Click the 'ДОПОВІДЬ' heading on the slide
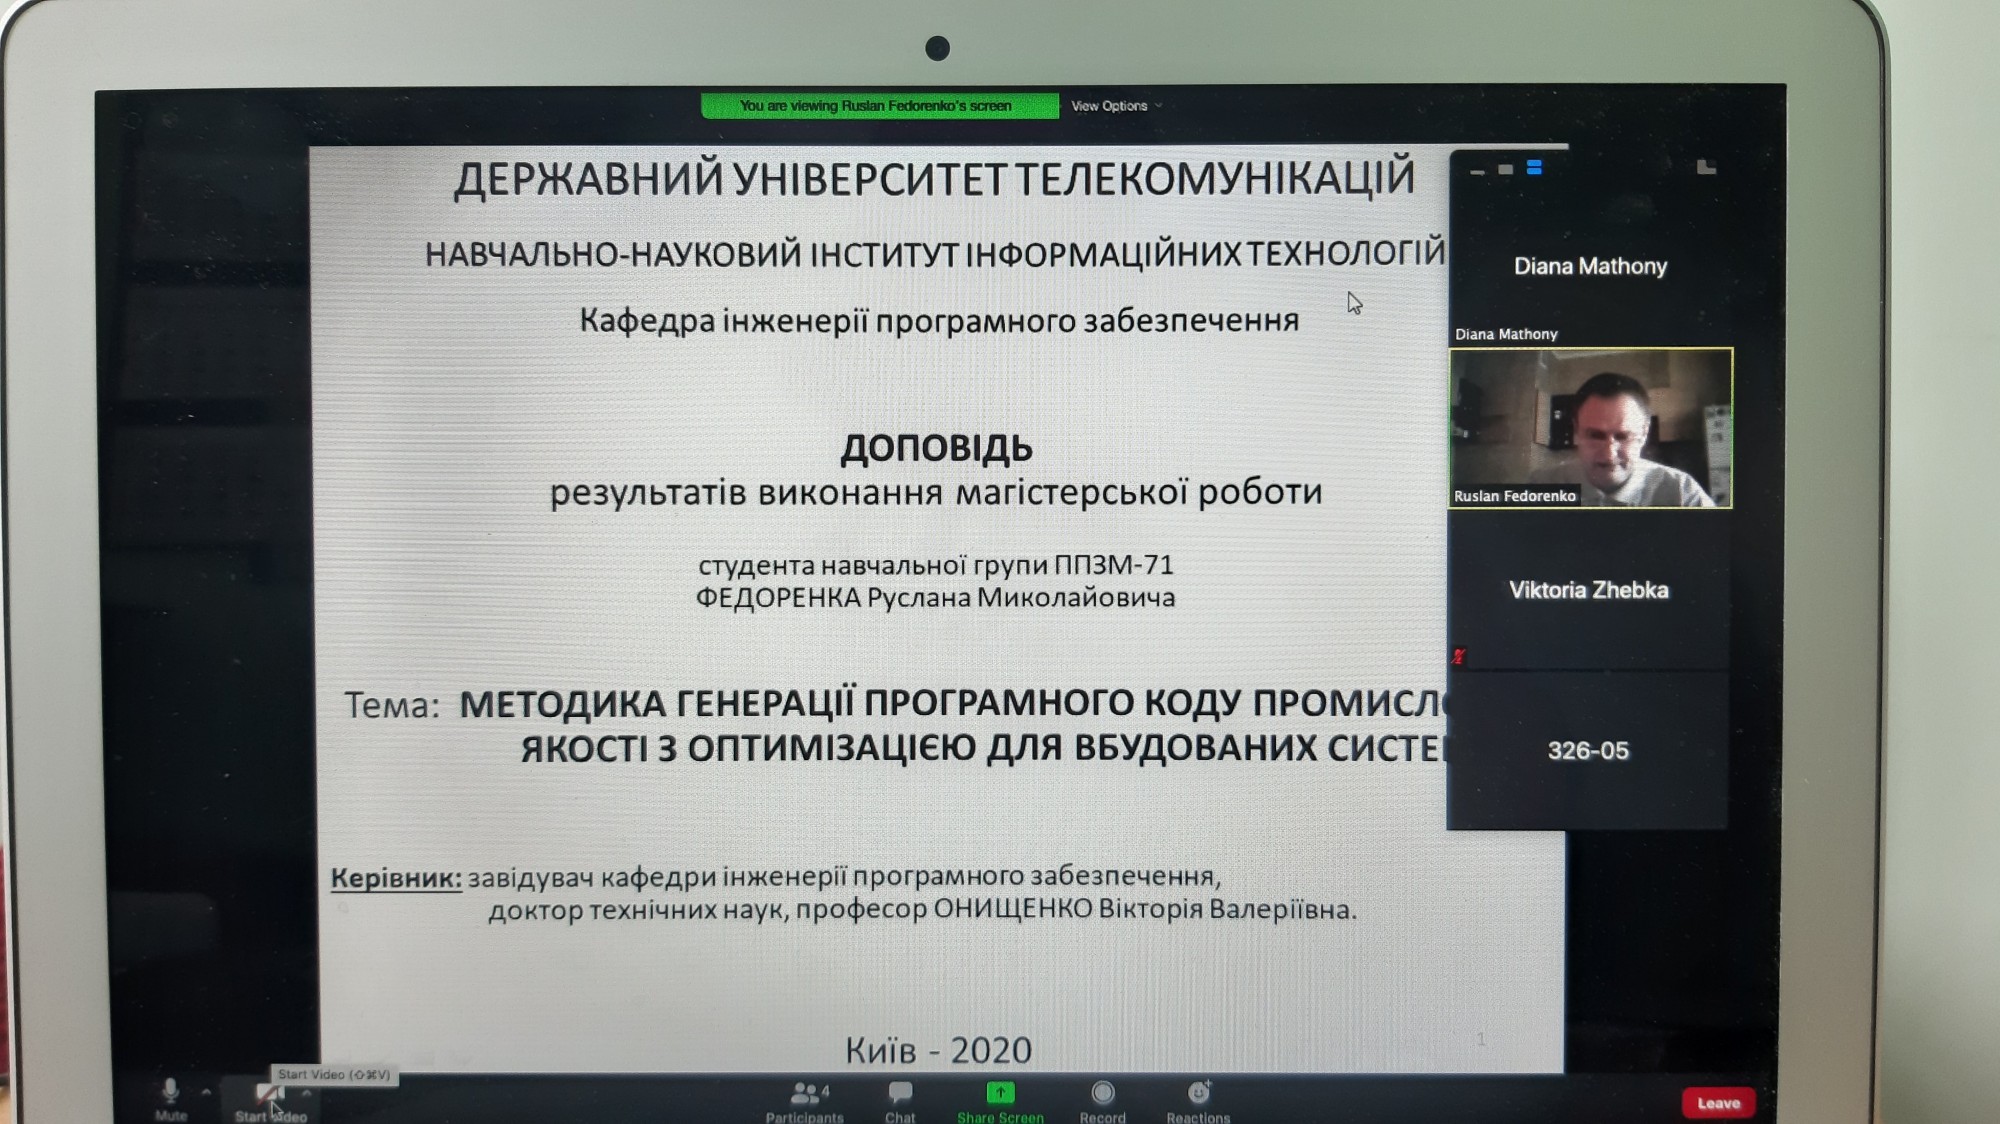 (936, 448)
